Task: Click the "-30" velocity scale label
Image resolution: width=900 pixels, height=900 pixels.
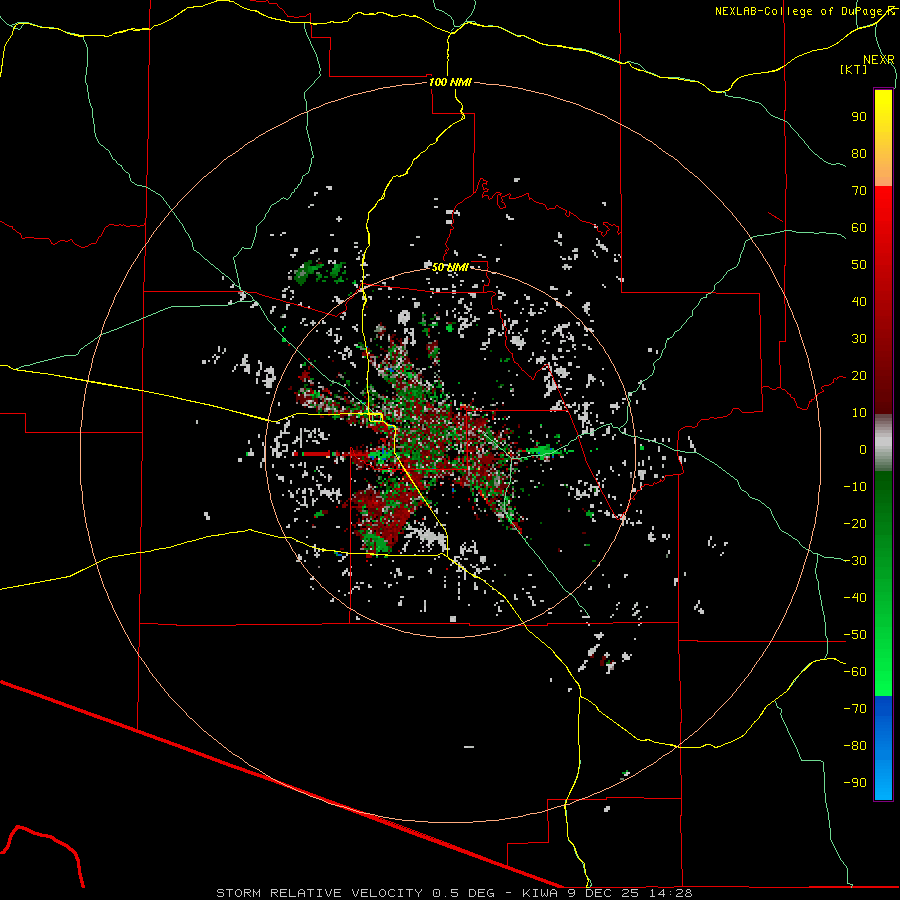Action: click(855, 561)
